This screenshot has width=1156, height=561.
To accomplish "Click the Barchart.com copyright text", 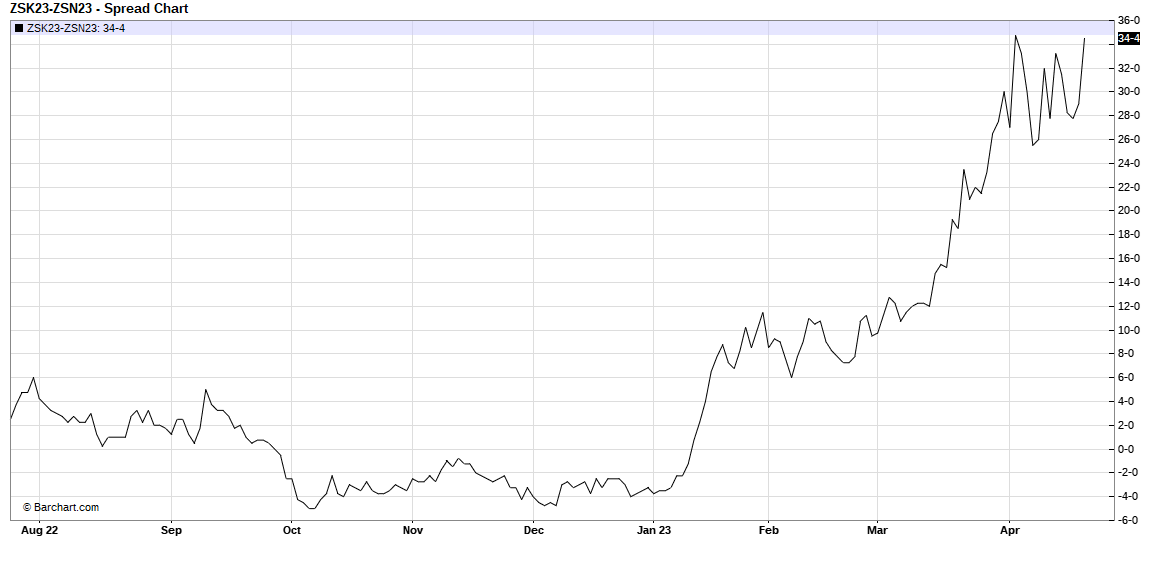I will point(61,507).
